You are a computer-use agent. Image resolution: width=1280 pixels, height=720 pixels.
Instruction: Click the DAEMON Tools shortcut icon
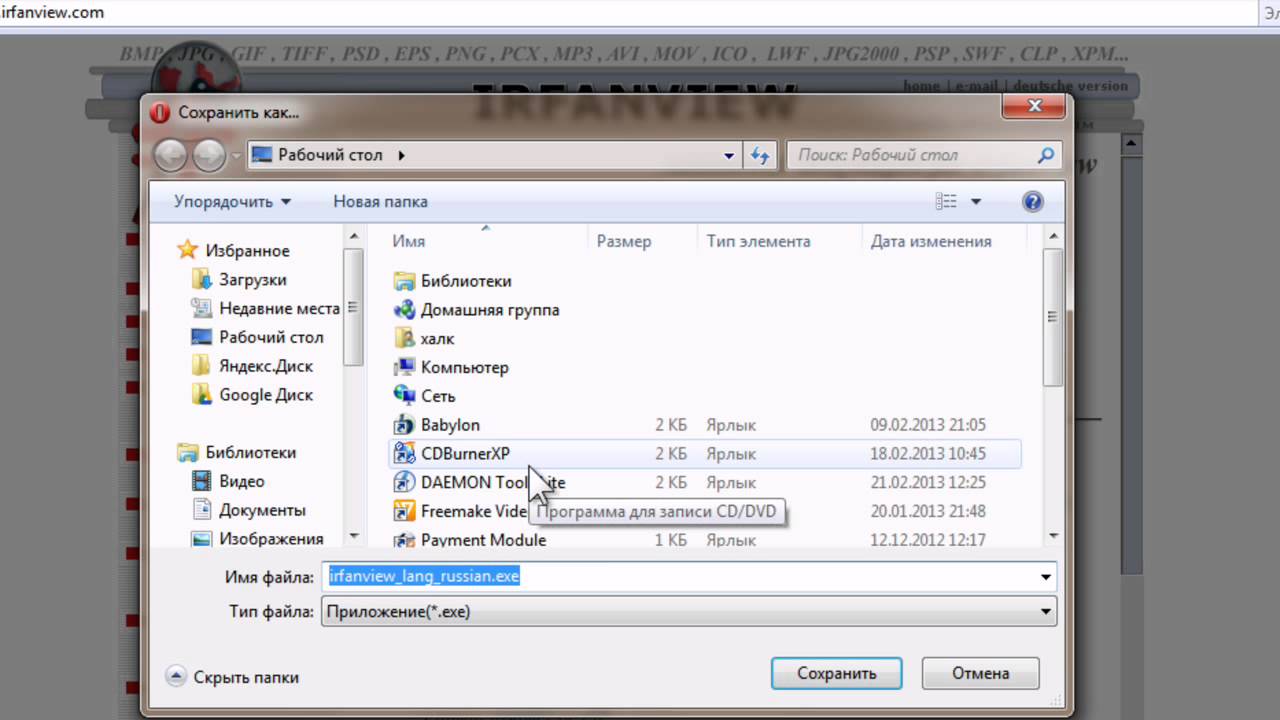click(404, 482)
